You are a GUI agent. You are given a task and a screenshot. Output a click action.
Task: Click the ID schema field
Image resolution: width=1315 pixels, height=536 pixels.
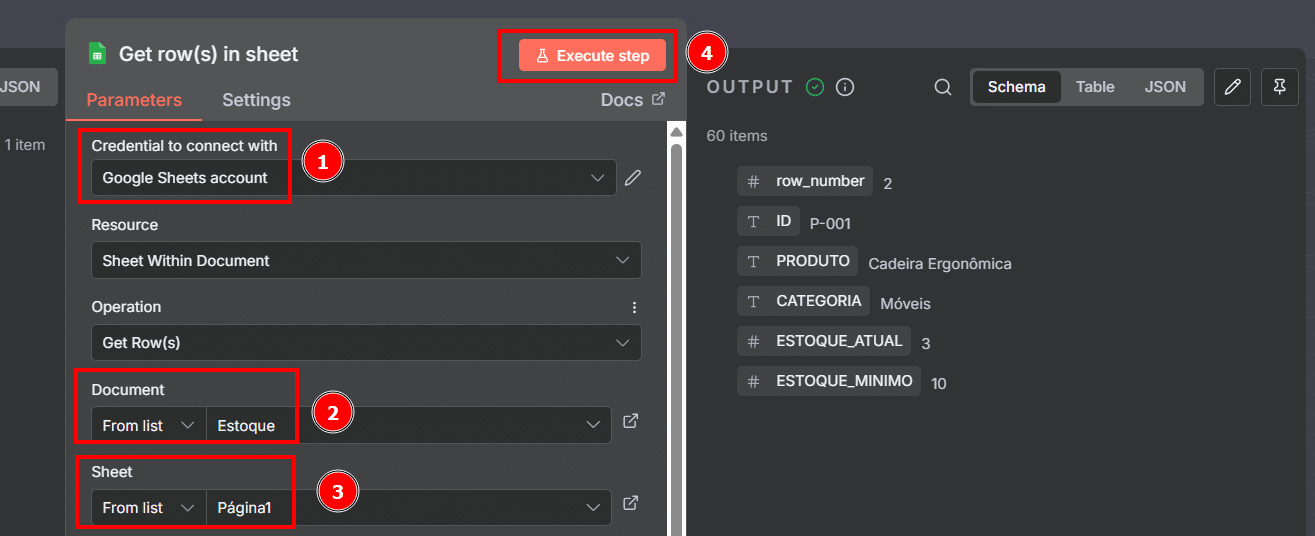click(x=768, y=222)
